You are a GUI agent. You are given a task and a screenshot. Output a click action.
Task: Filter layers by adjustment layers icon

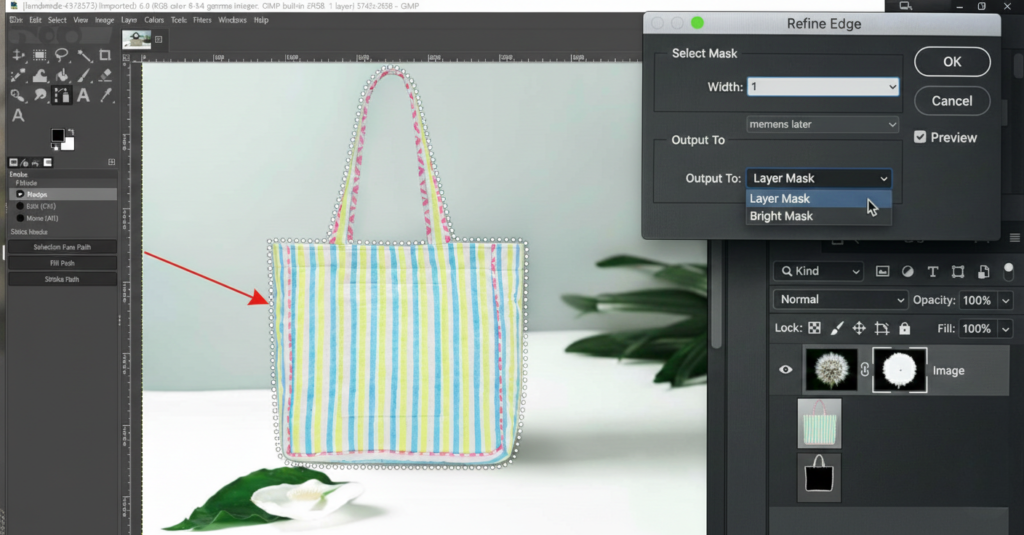point(908,271)
